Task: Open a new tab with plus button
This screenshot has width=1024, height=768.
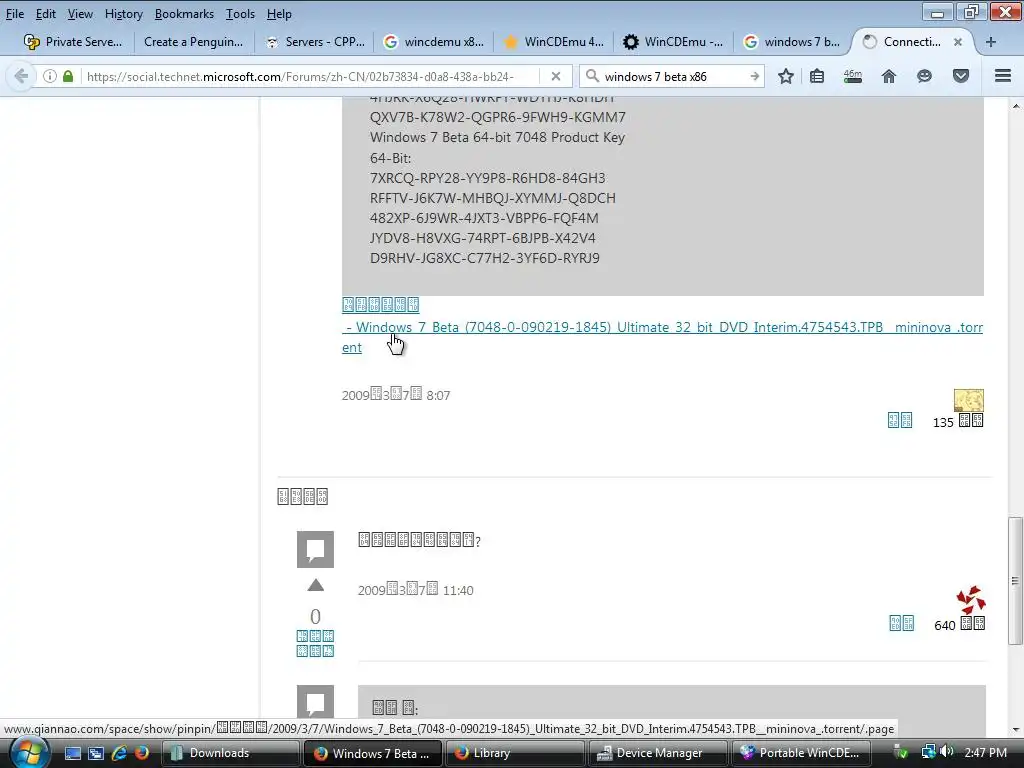Action: [991, 42]
